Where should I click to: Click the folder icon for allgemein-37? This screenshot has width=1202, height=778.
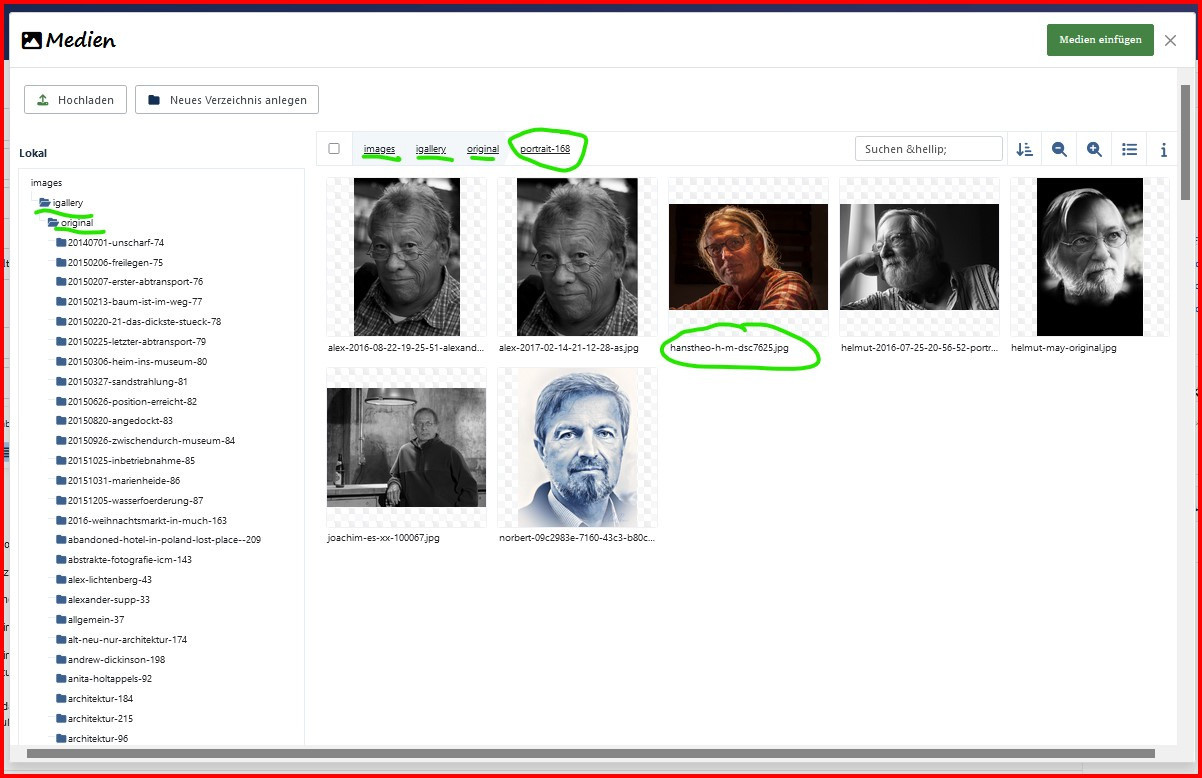[61, 620]
